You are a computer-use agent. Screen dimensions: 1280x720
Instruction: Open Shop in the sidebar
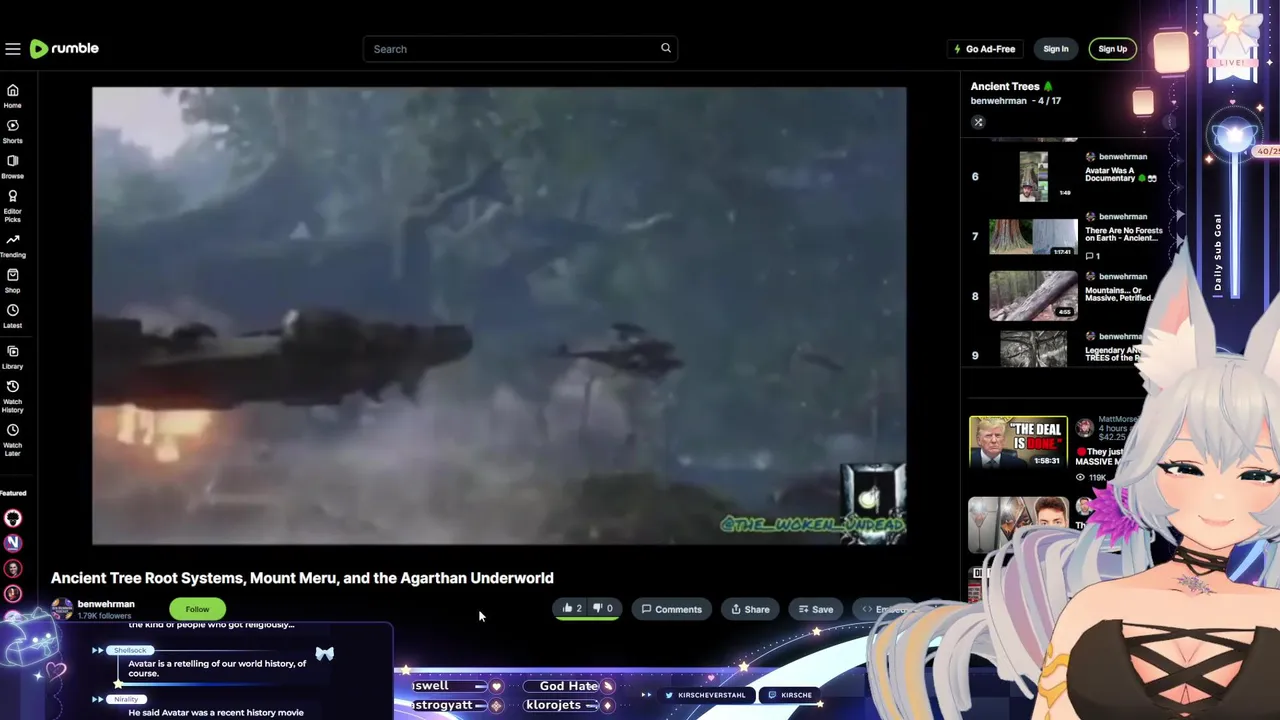(x=13, y=281)
